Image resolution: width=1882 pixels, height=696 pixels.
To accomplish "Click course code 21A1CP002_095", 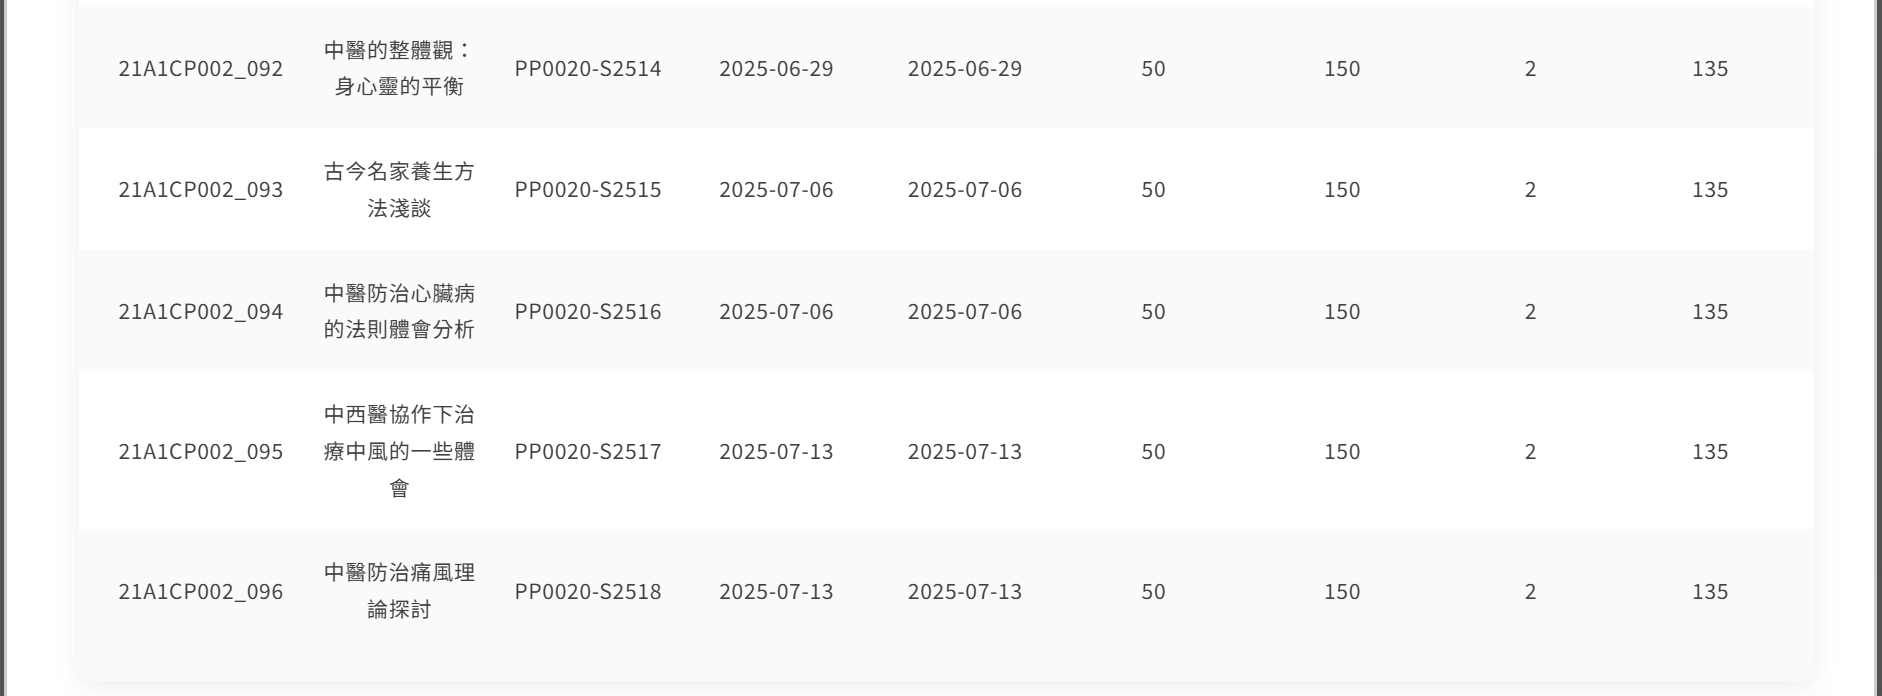I will pyautogui.click(x=201, y=452).
